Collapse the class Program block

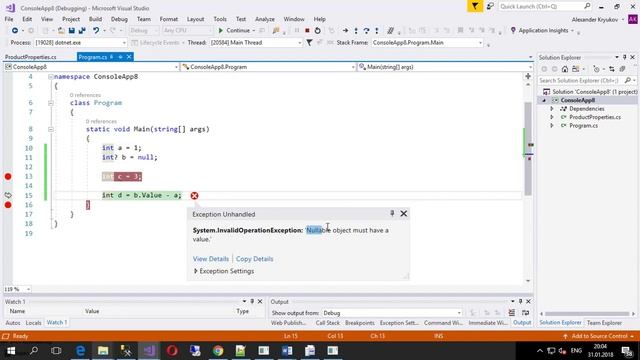(51, 103)
